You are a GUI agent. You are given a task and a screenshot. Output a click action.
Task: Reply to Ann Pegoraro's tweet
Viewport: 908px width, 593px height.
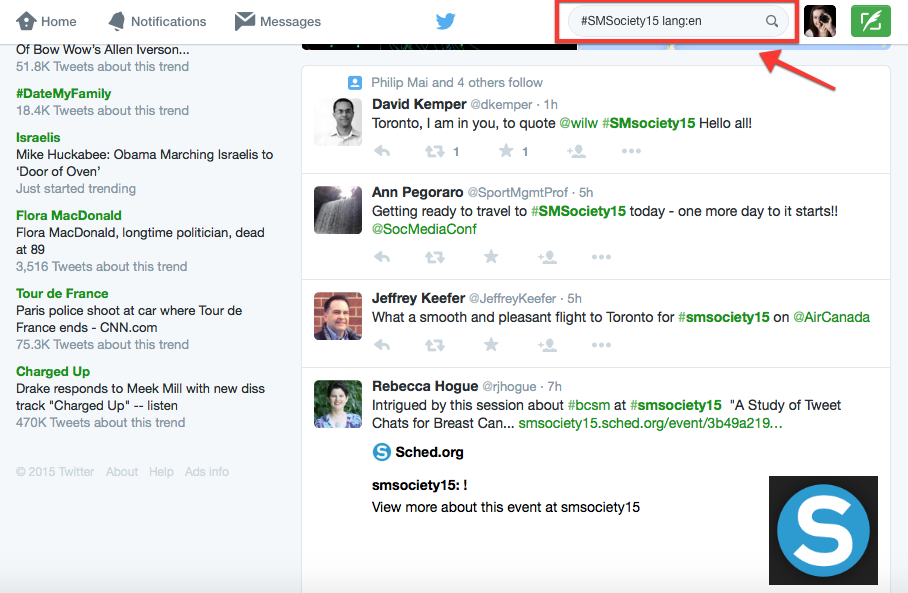[382, 257]
